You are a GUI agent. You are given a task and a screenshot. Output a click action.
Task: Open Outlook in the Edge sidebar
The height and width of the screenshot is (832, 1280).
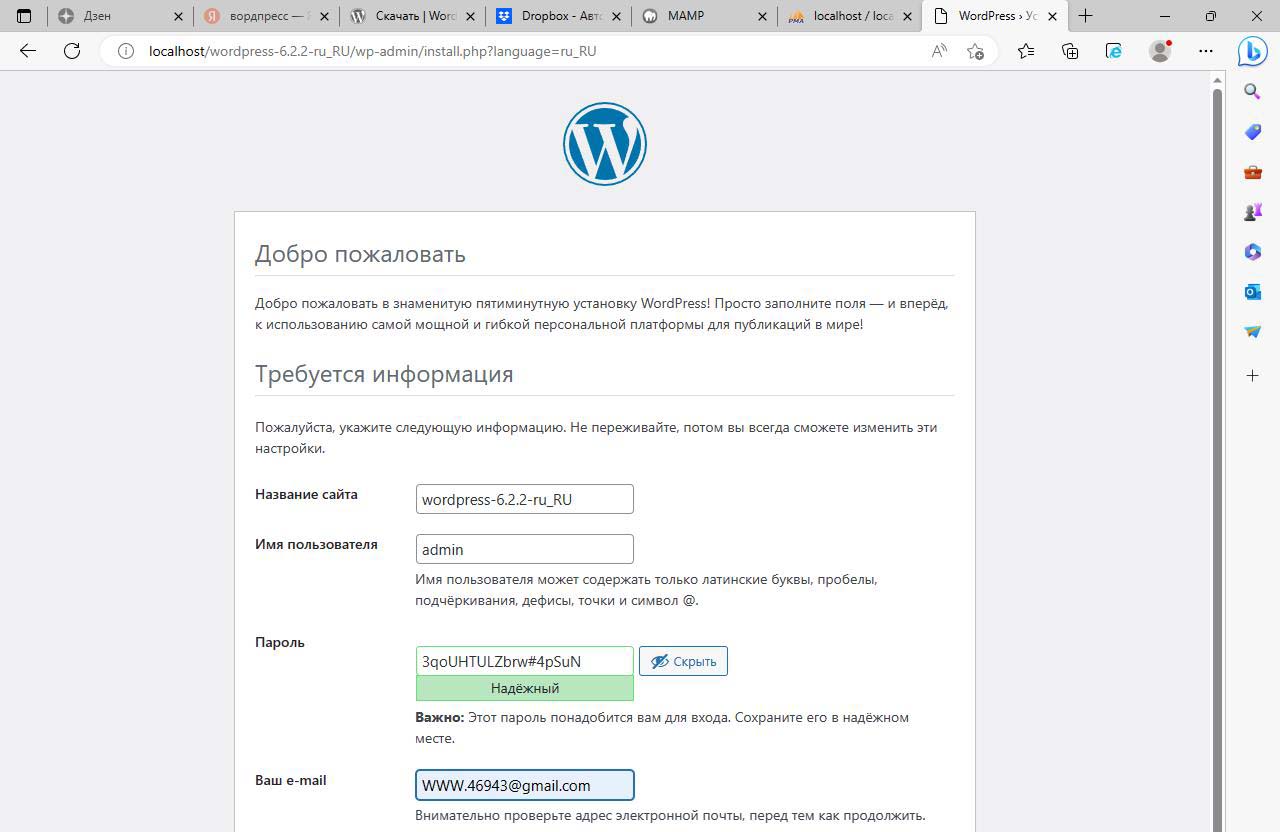point(1253,292)
